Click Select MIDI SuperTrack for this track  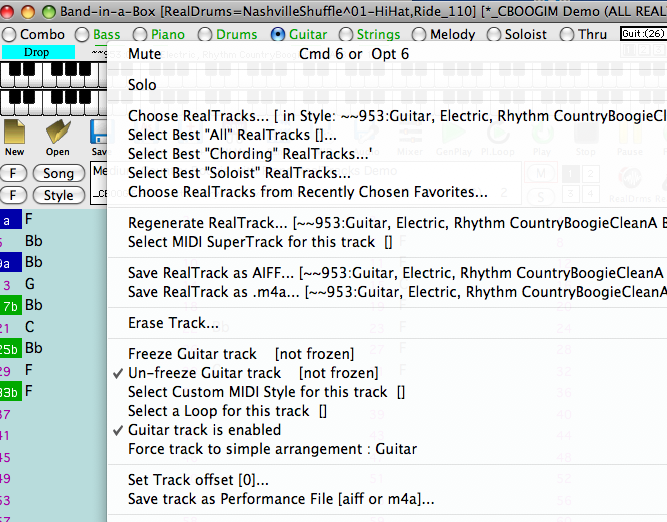click(x=387, y=242)
